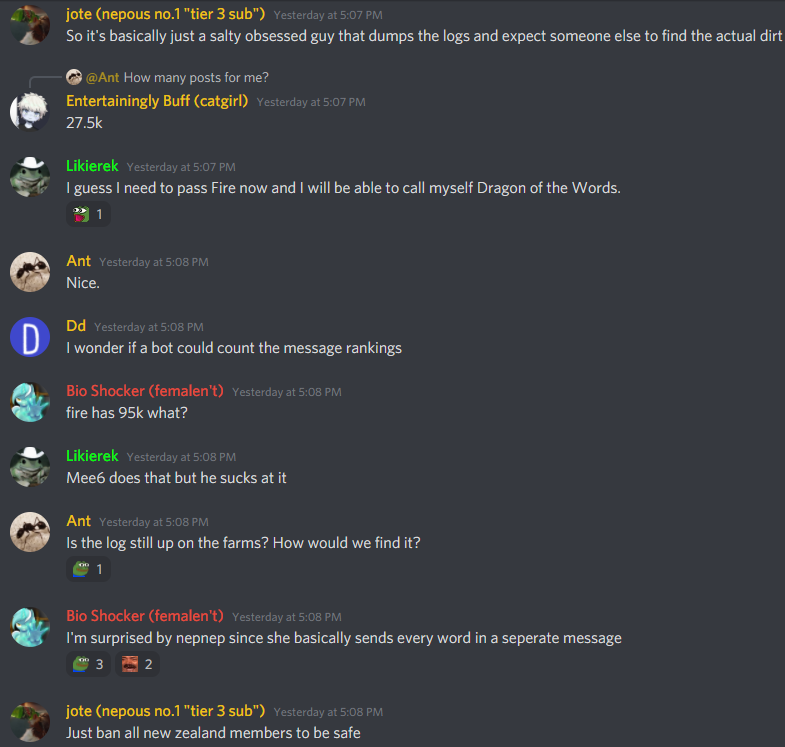Click the 'Bio Shocker (femalen't)' name above the nepnep message
This screenshot has height=747, width=785.
coord(145,616)
